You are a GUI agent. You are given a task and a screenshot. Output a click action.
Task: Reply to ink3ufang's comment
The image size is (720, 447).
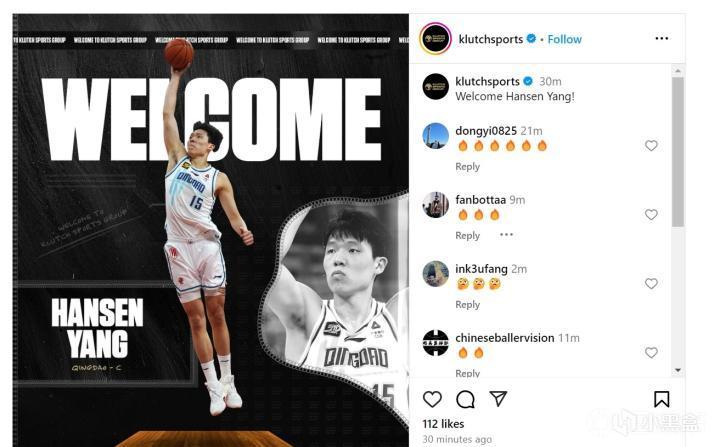(467, 304)
